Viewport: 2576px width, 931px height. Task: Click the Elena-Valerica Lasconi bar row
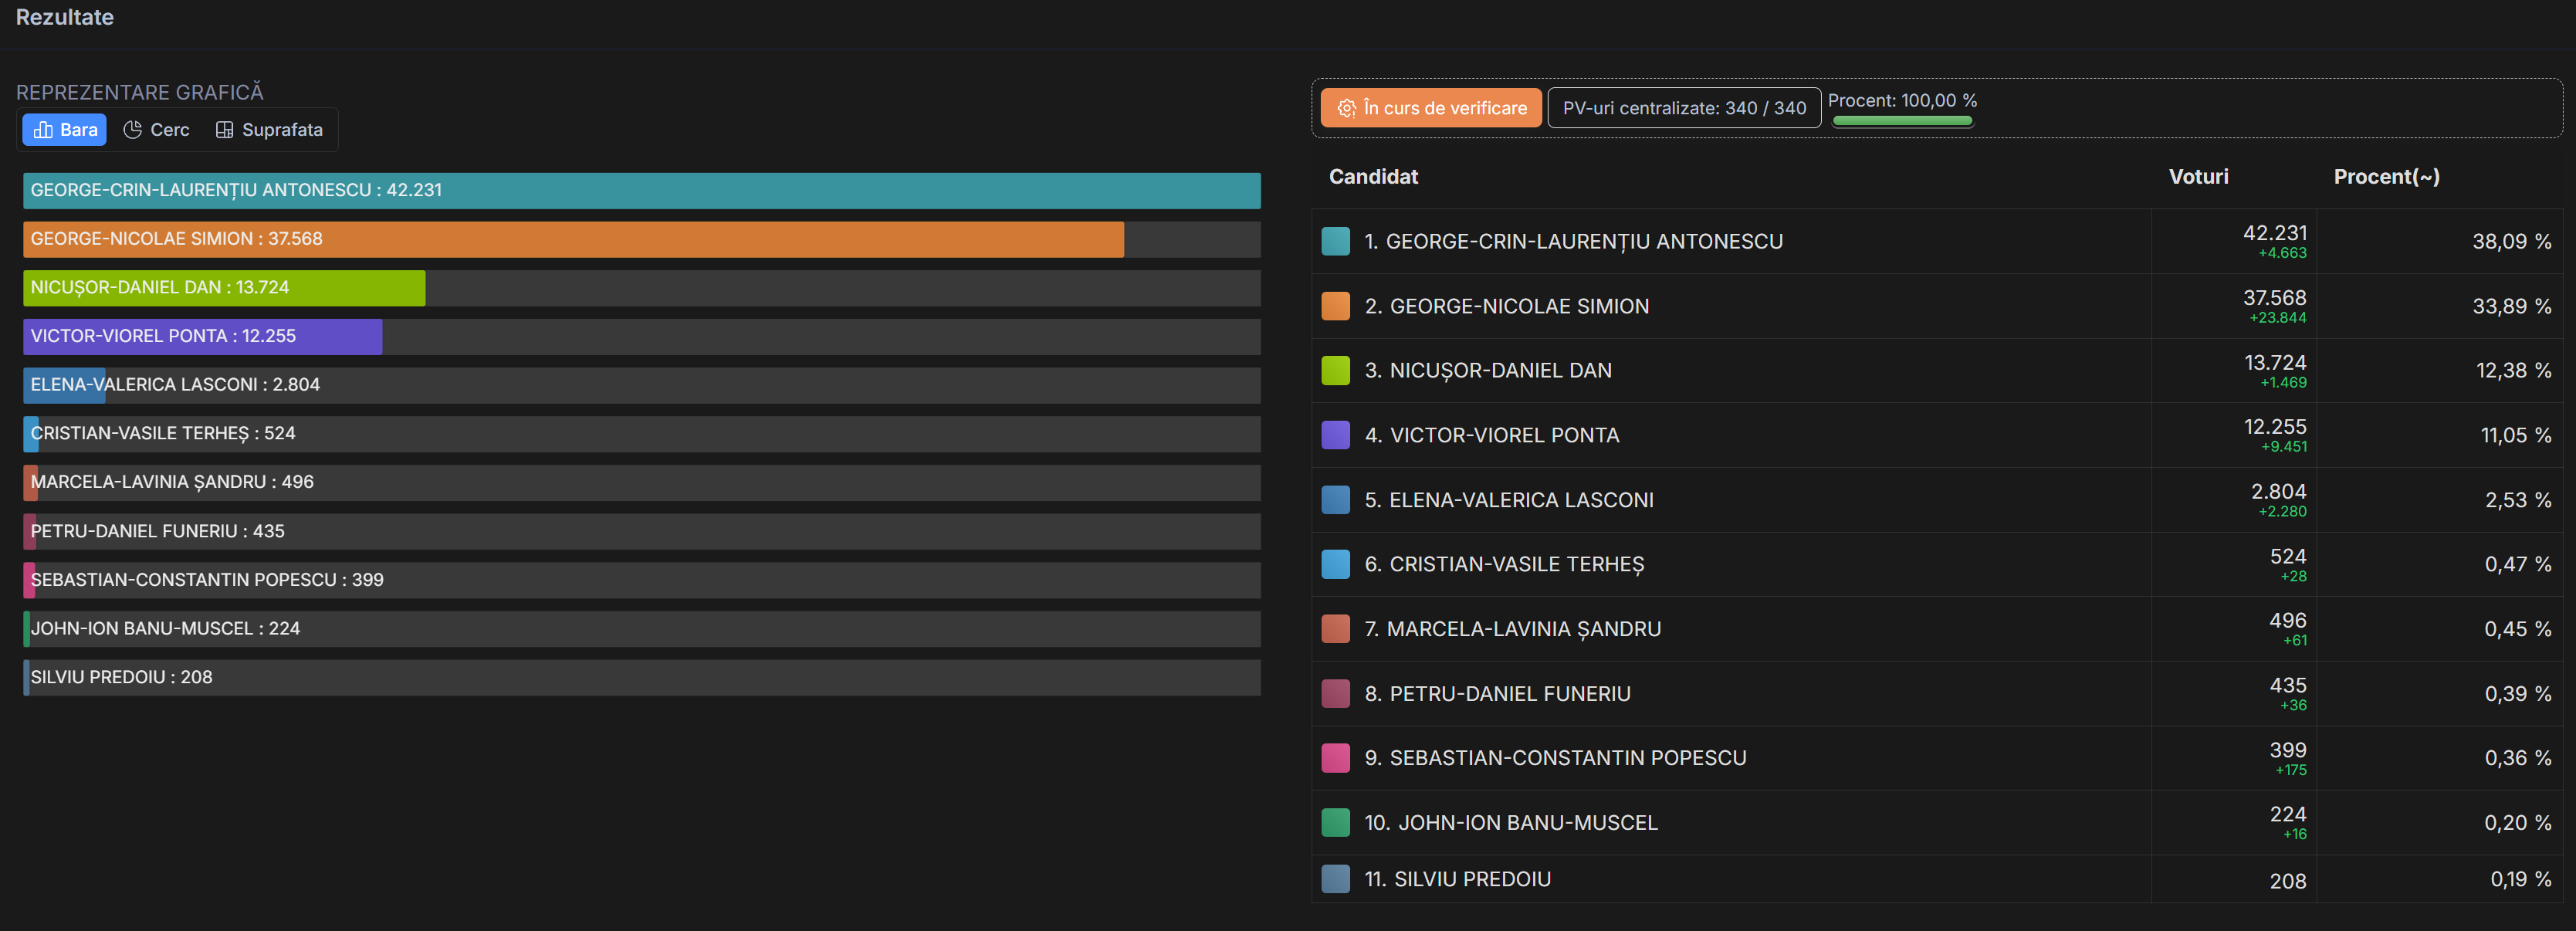tap(642, 386)
